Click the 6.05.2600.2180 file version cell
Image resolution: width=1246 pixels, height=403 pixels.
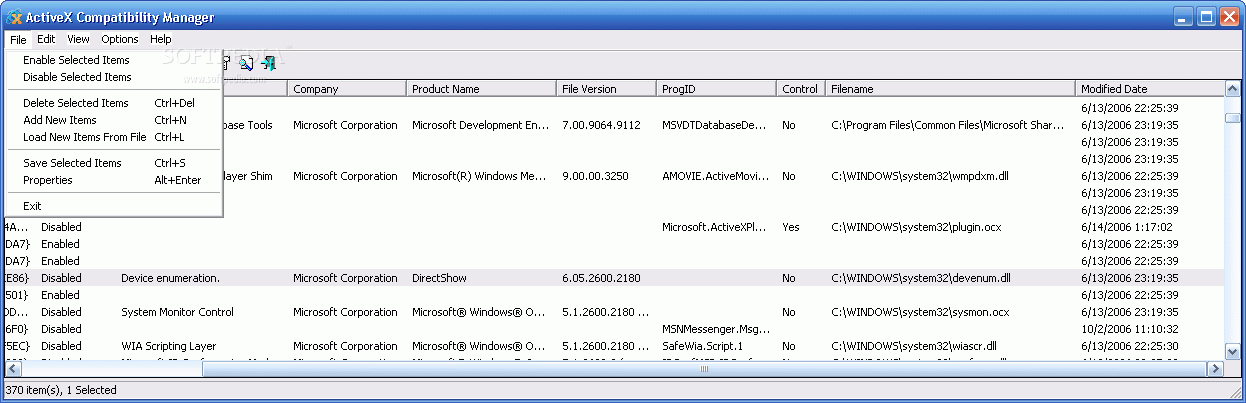point(601,278)
